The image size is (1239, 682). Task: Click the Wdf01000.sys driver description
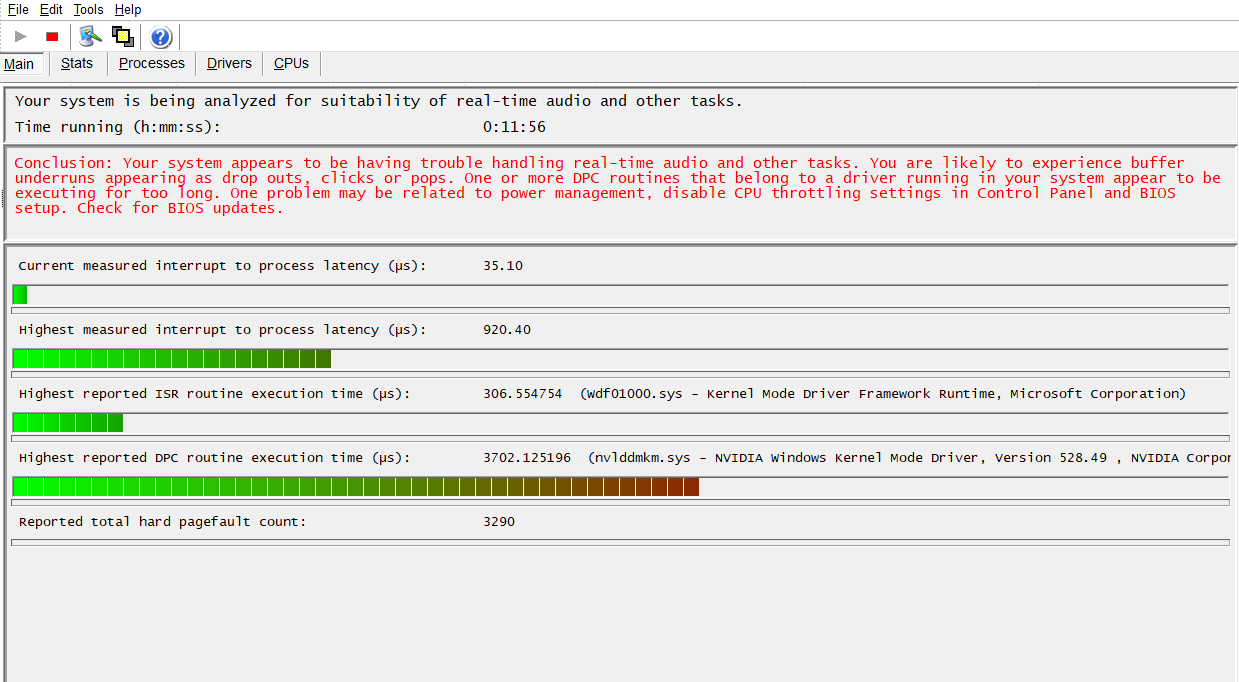[883, 394]
